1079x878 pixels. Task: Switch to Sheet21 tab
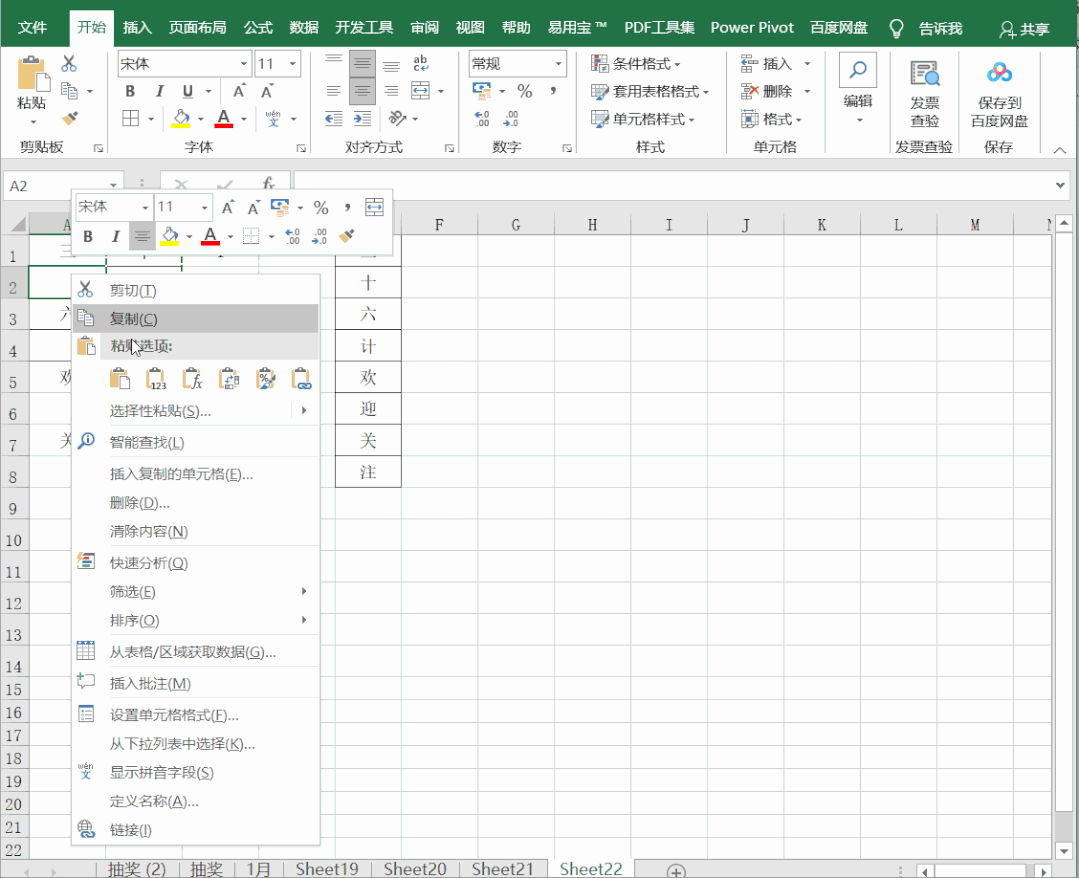(x=502, y=869)
